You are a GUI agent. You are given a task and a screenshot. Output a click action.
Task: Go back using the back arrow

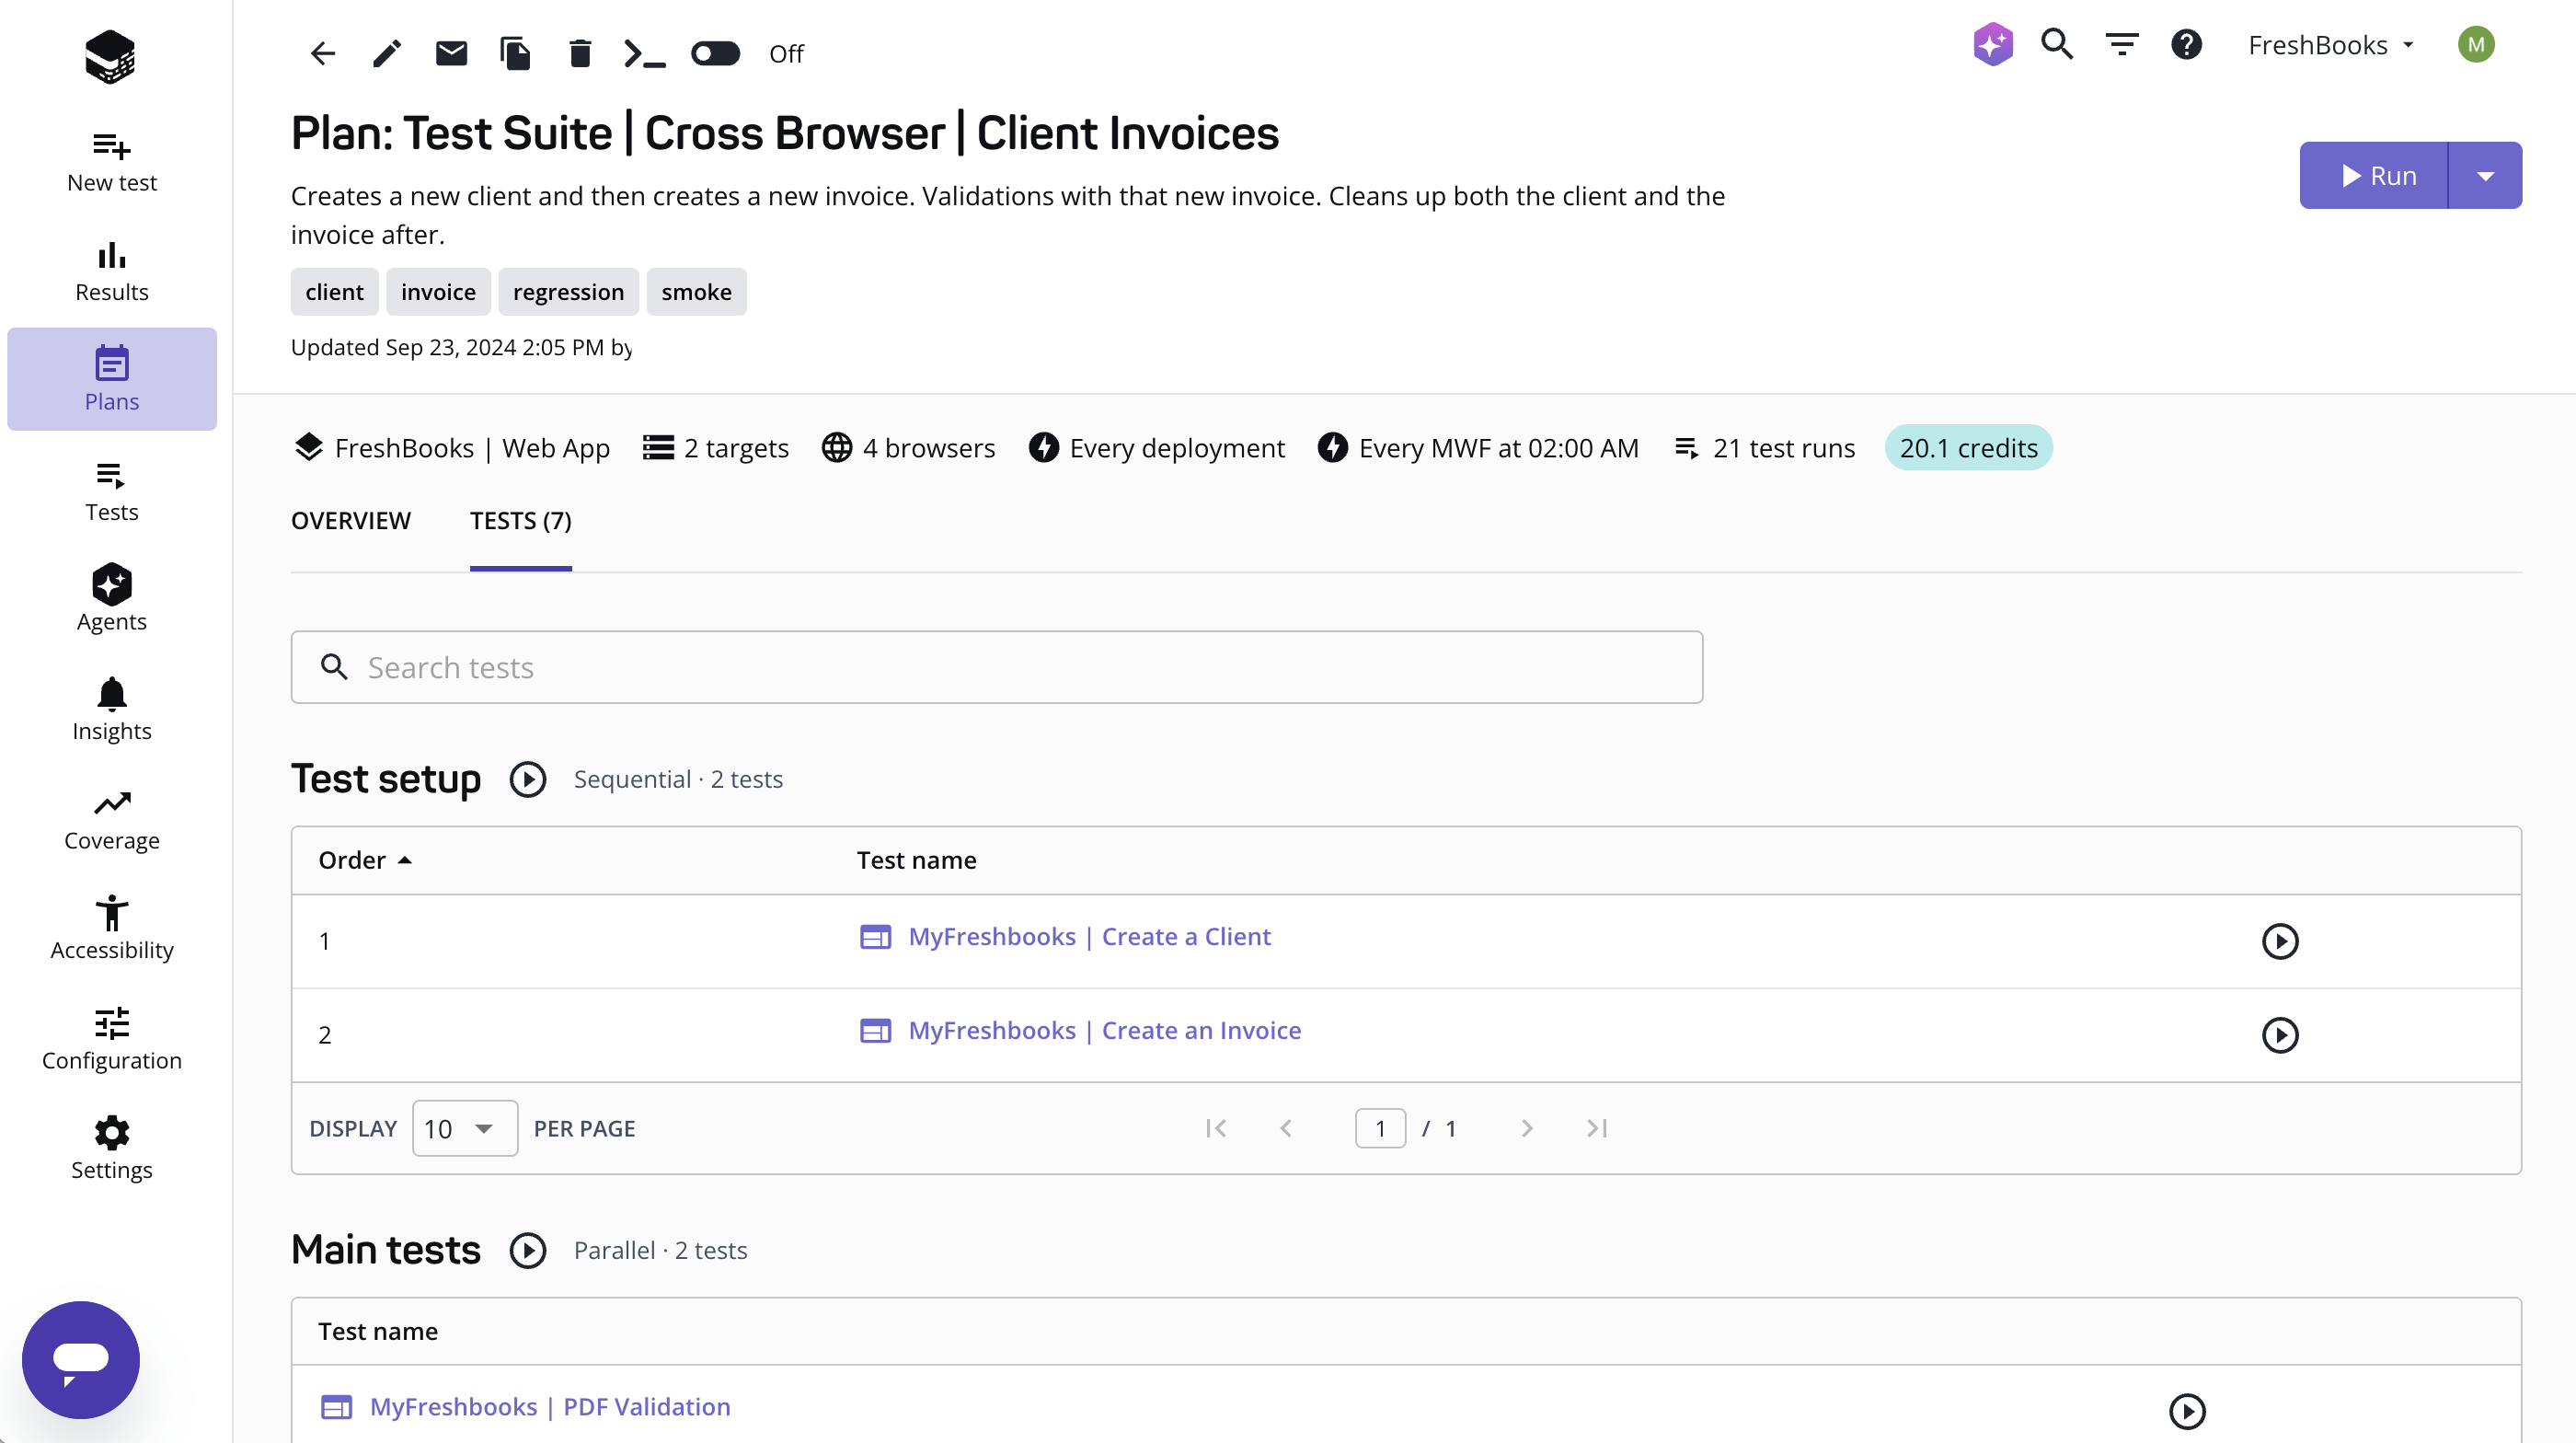[322, 53]
